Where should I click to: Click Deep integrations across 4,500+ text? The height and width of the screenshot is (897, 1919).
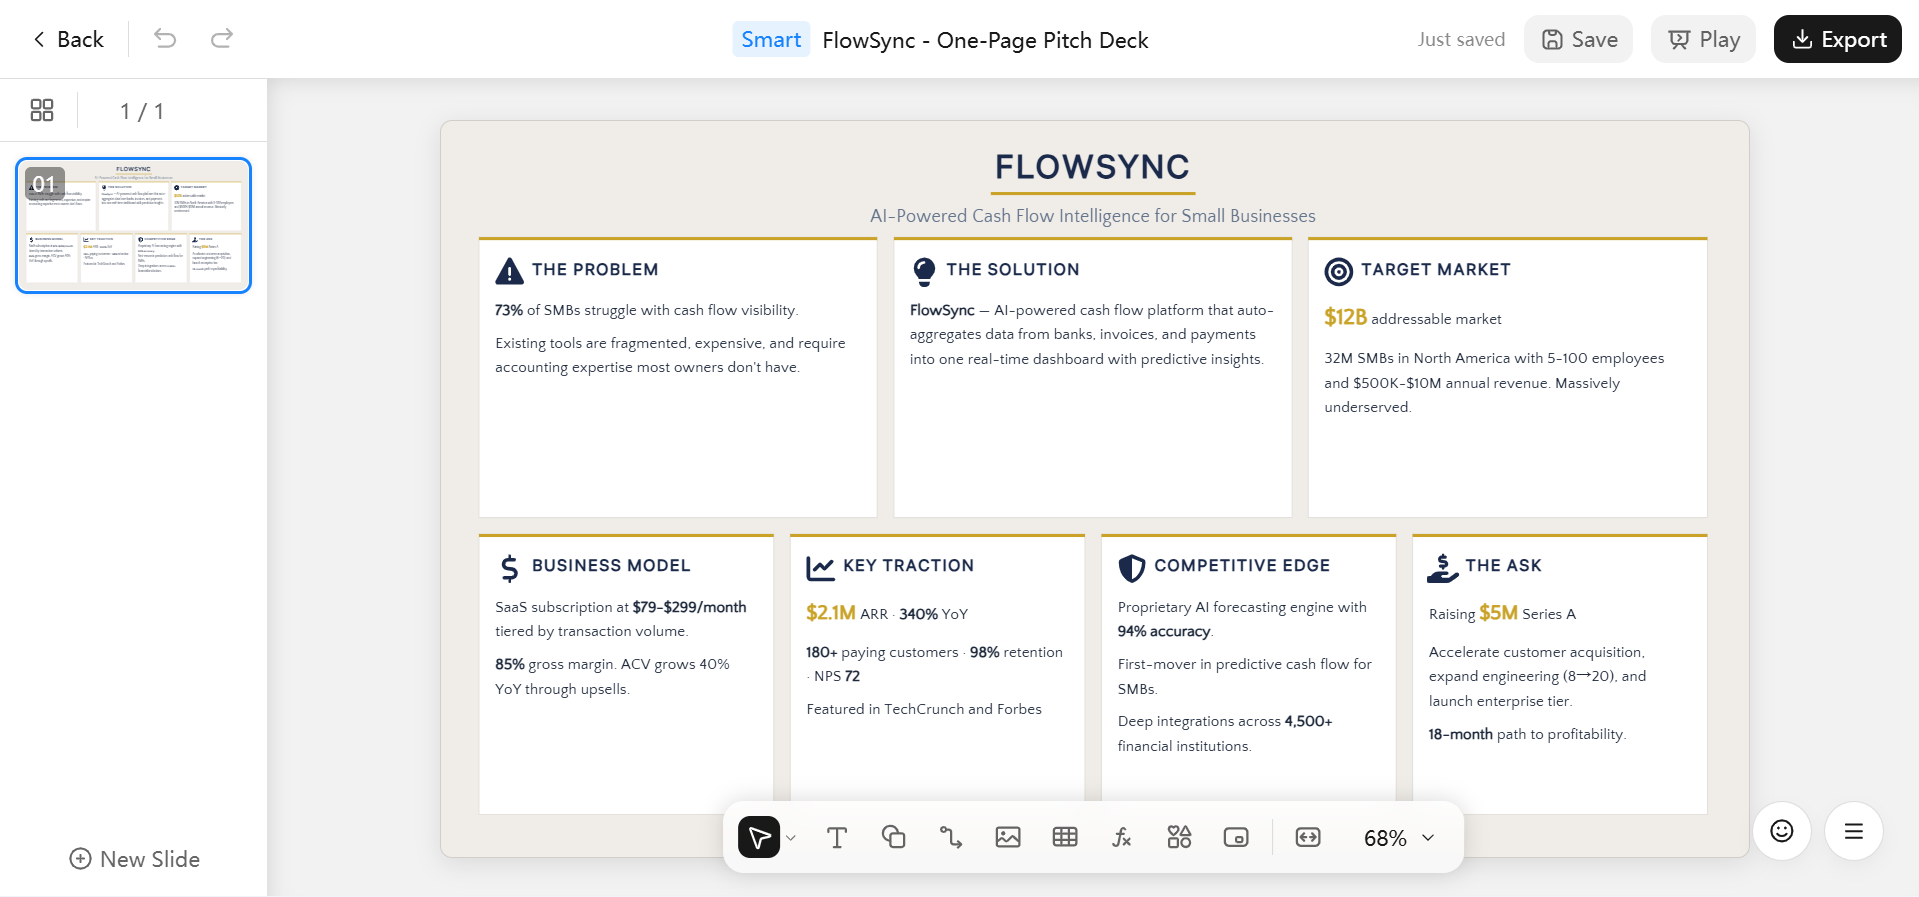pos(1225,734)
